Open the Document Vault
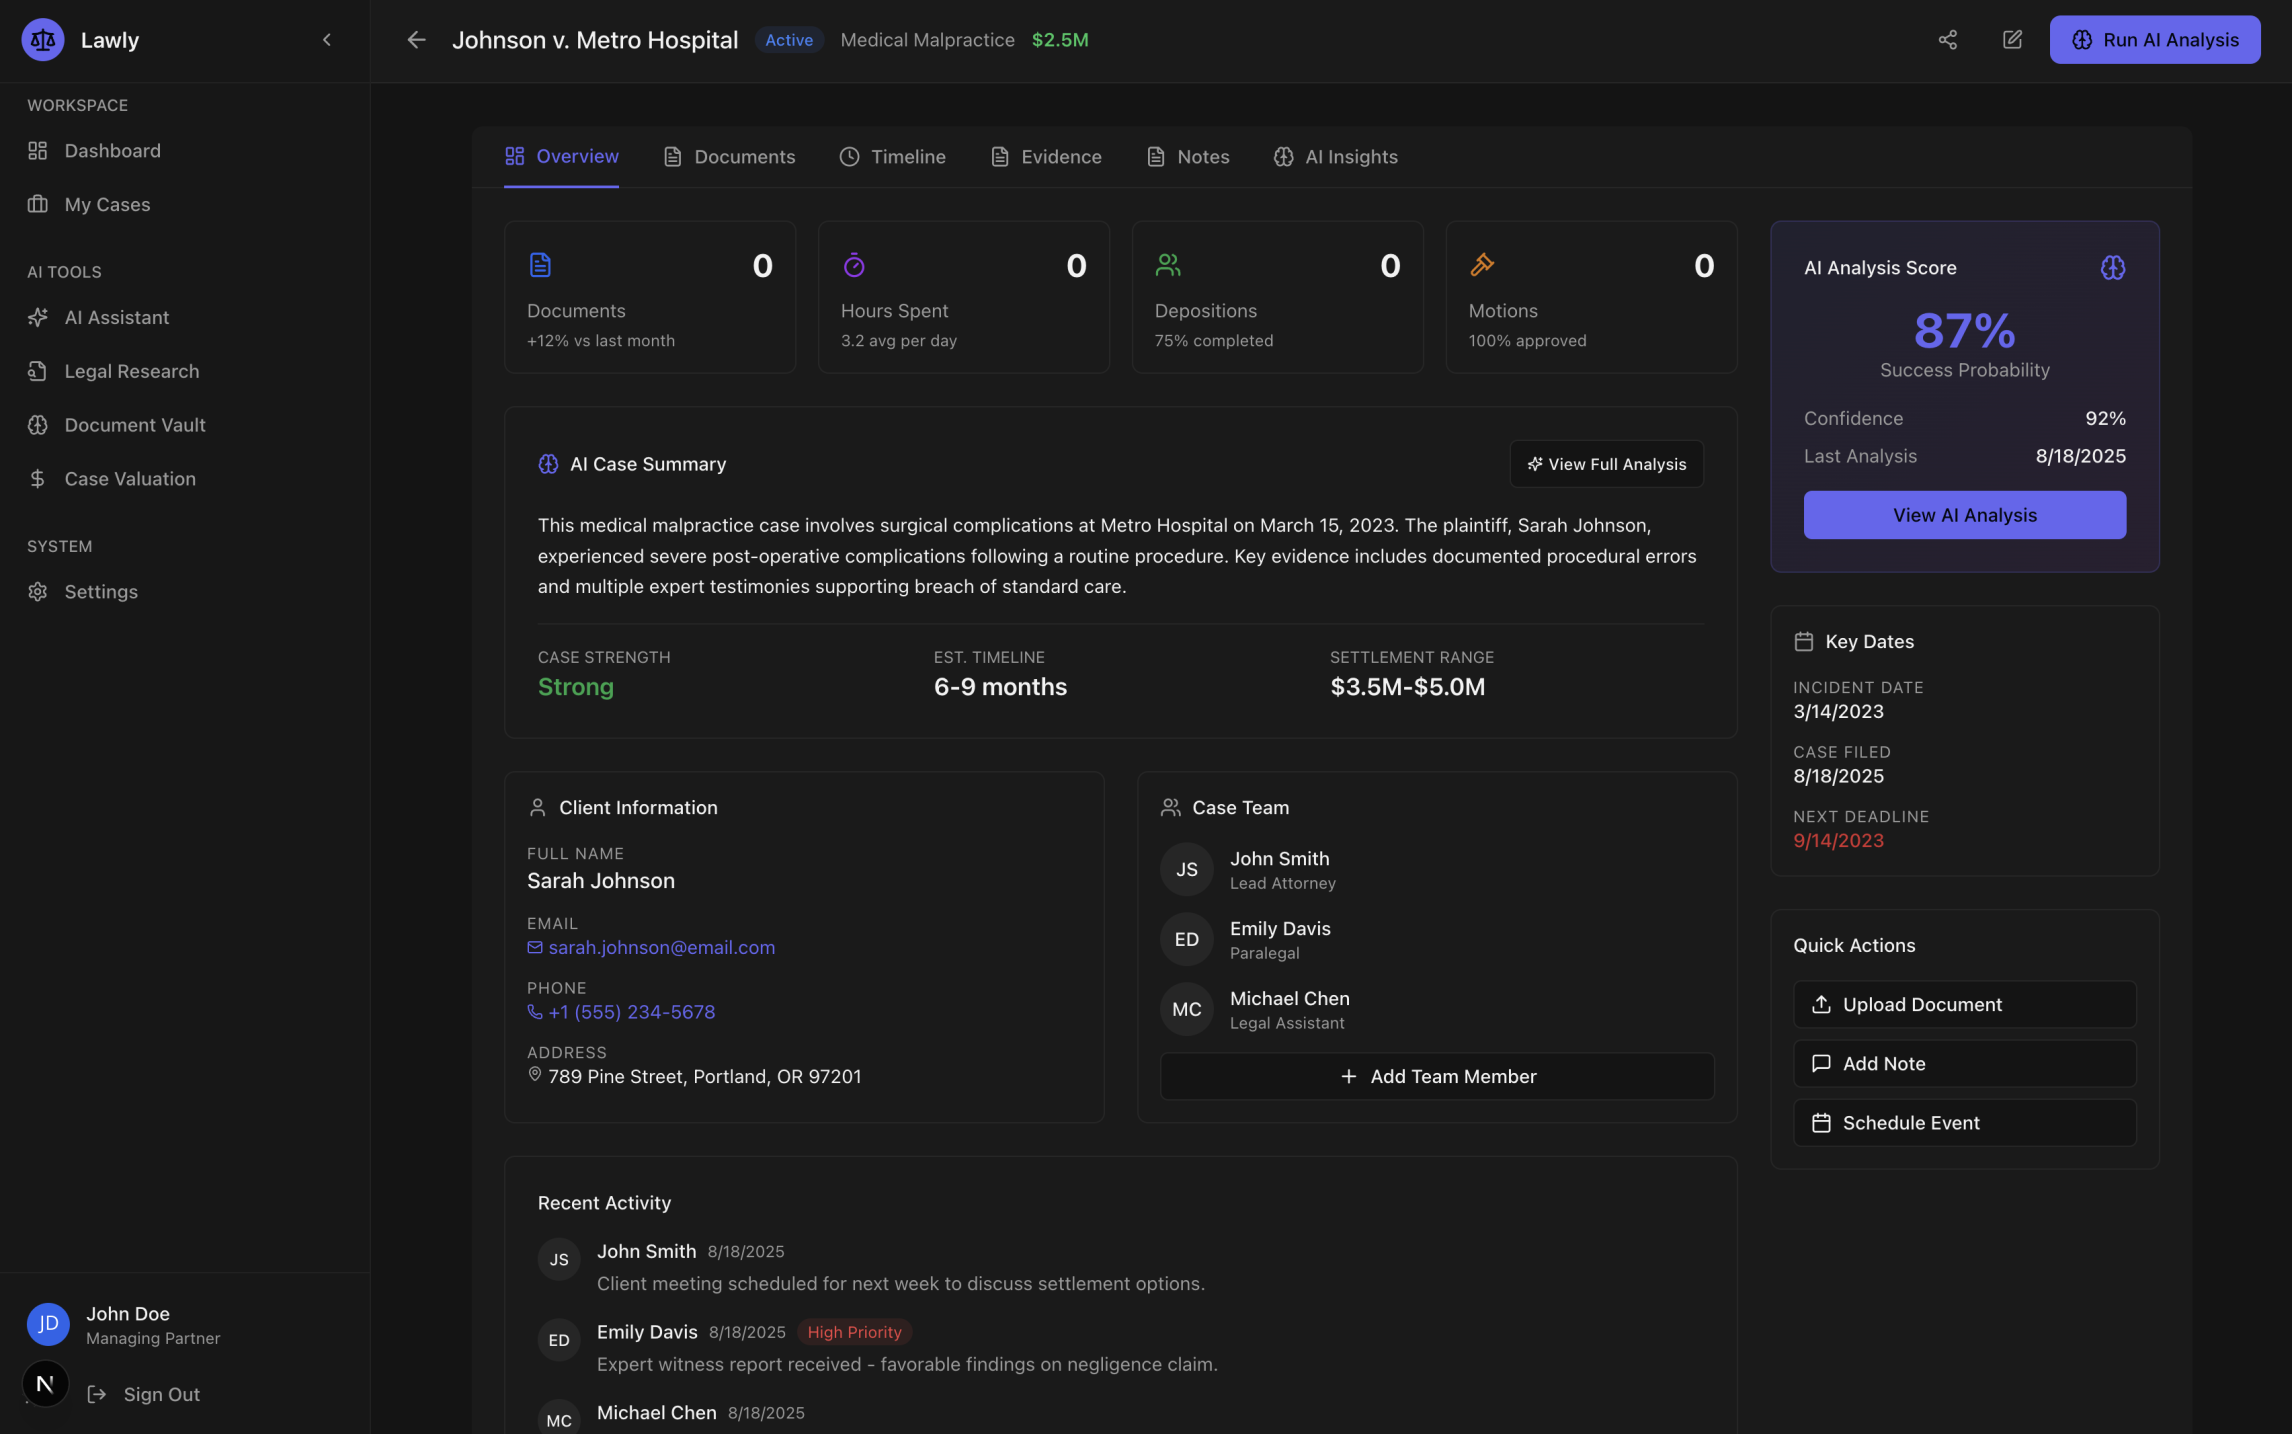This screenshot has height=1434, width=2292. [x=134, y=424]
